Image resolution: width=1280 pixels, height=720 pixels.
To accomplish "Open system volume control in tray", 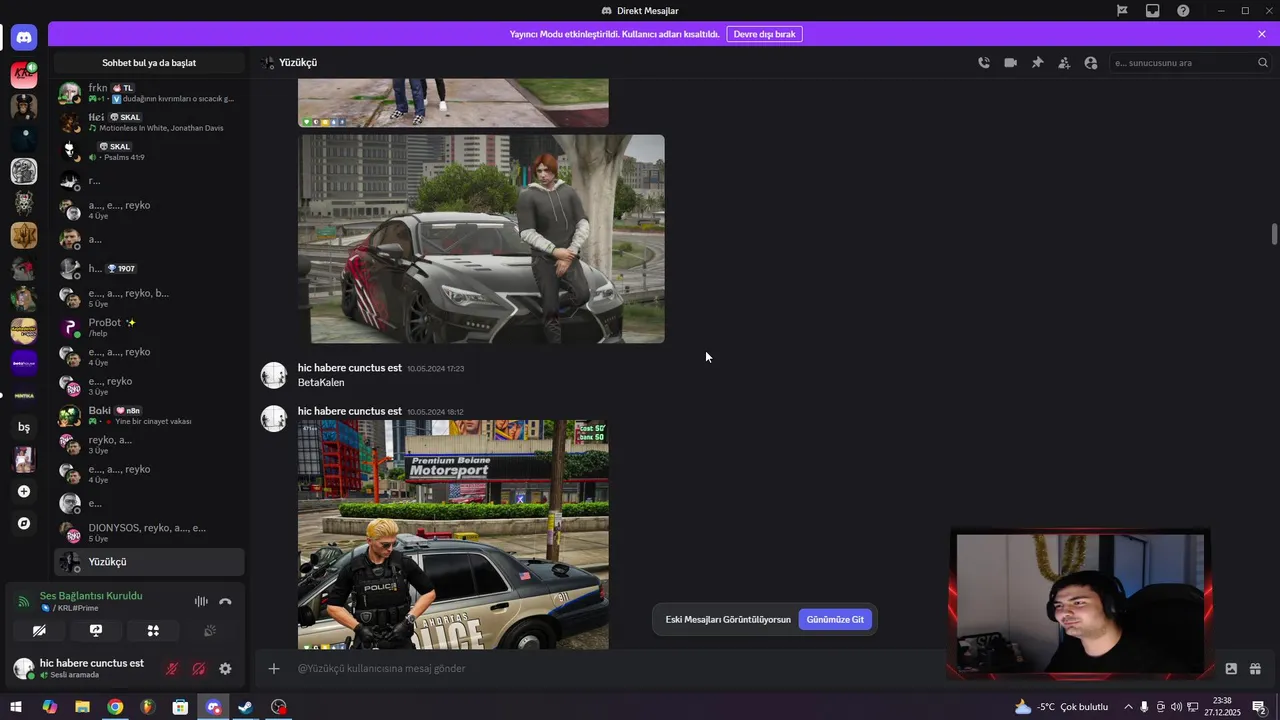I will [x=1176, y=707].
